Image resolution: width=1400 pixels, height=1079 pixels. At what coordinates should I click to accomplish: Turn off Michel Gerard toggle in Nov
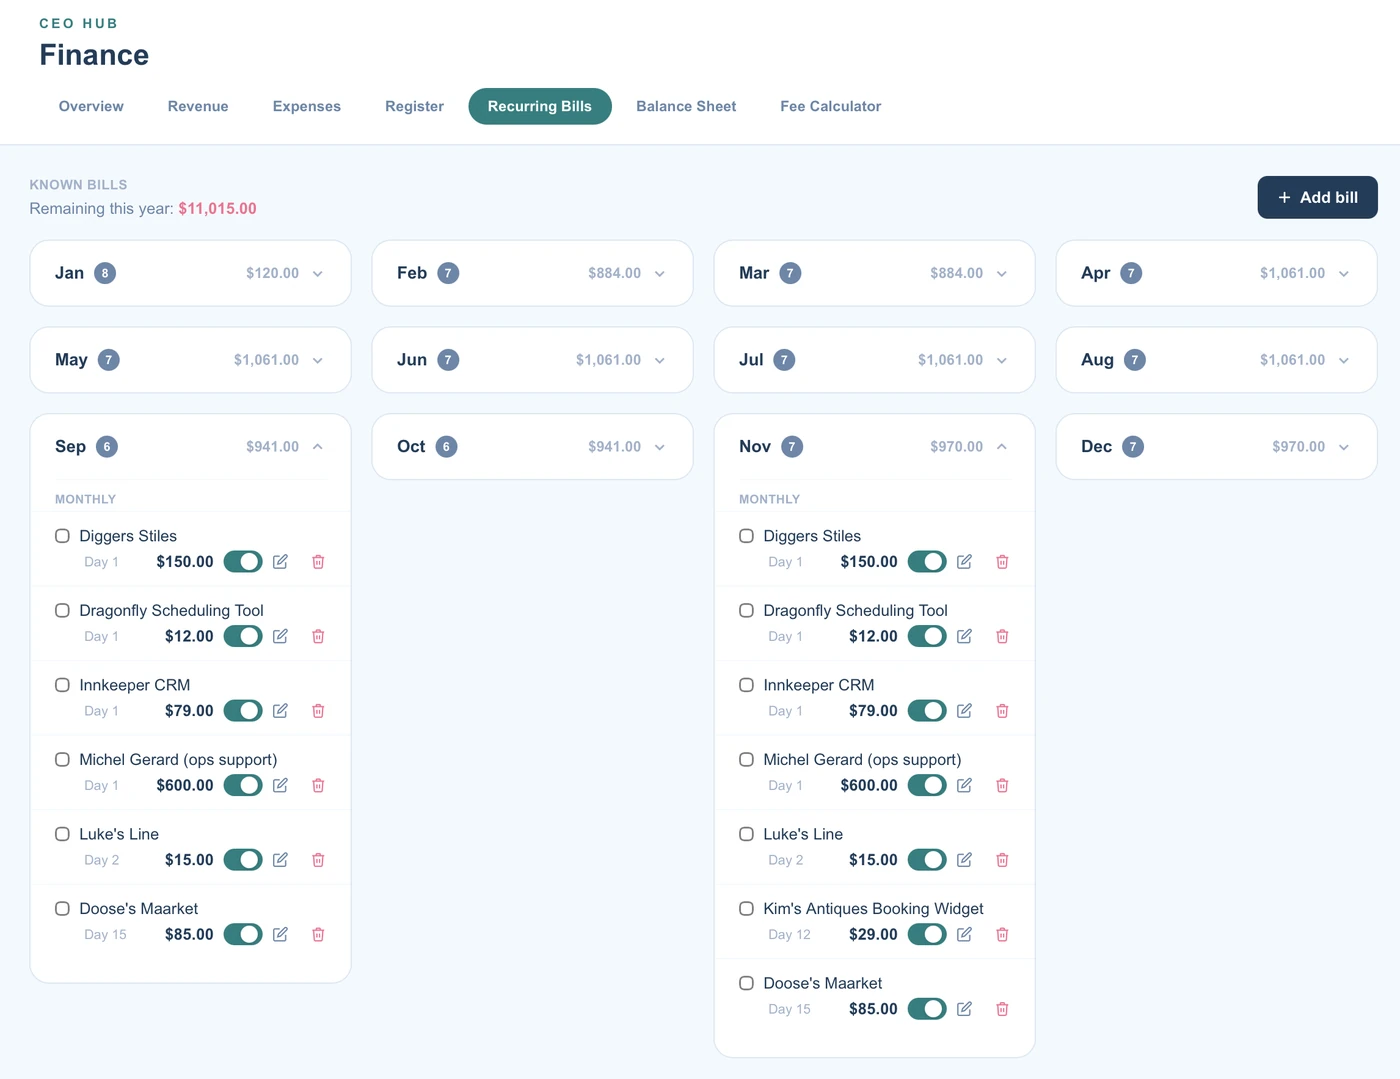click(927, 785)
